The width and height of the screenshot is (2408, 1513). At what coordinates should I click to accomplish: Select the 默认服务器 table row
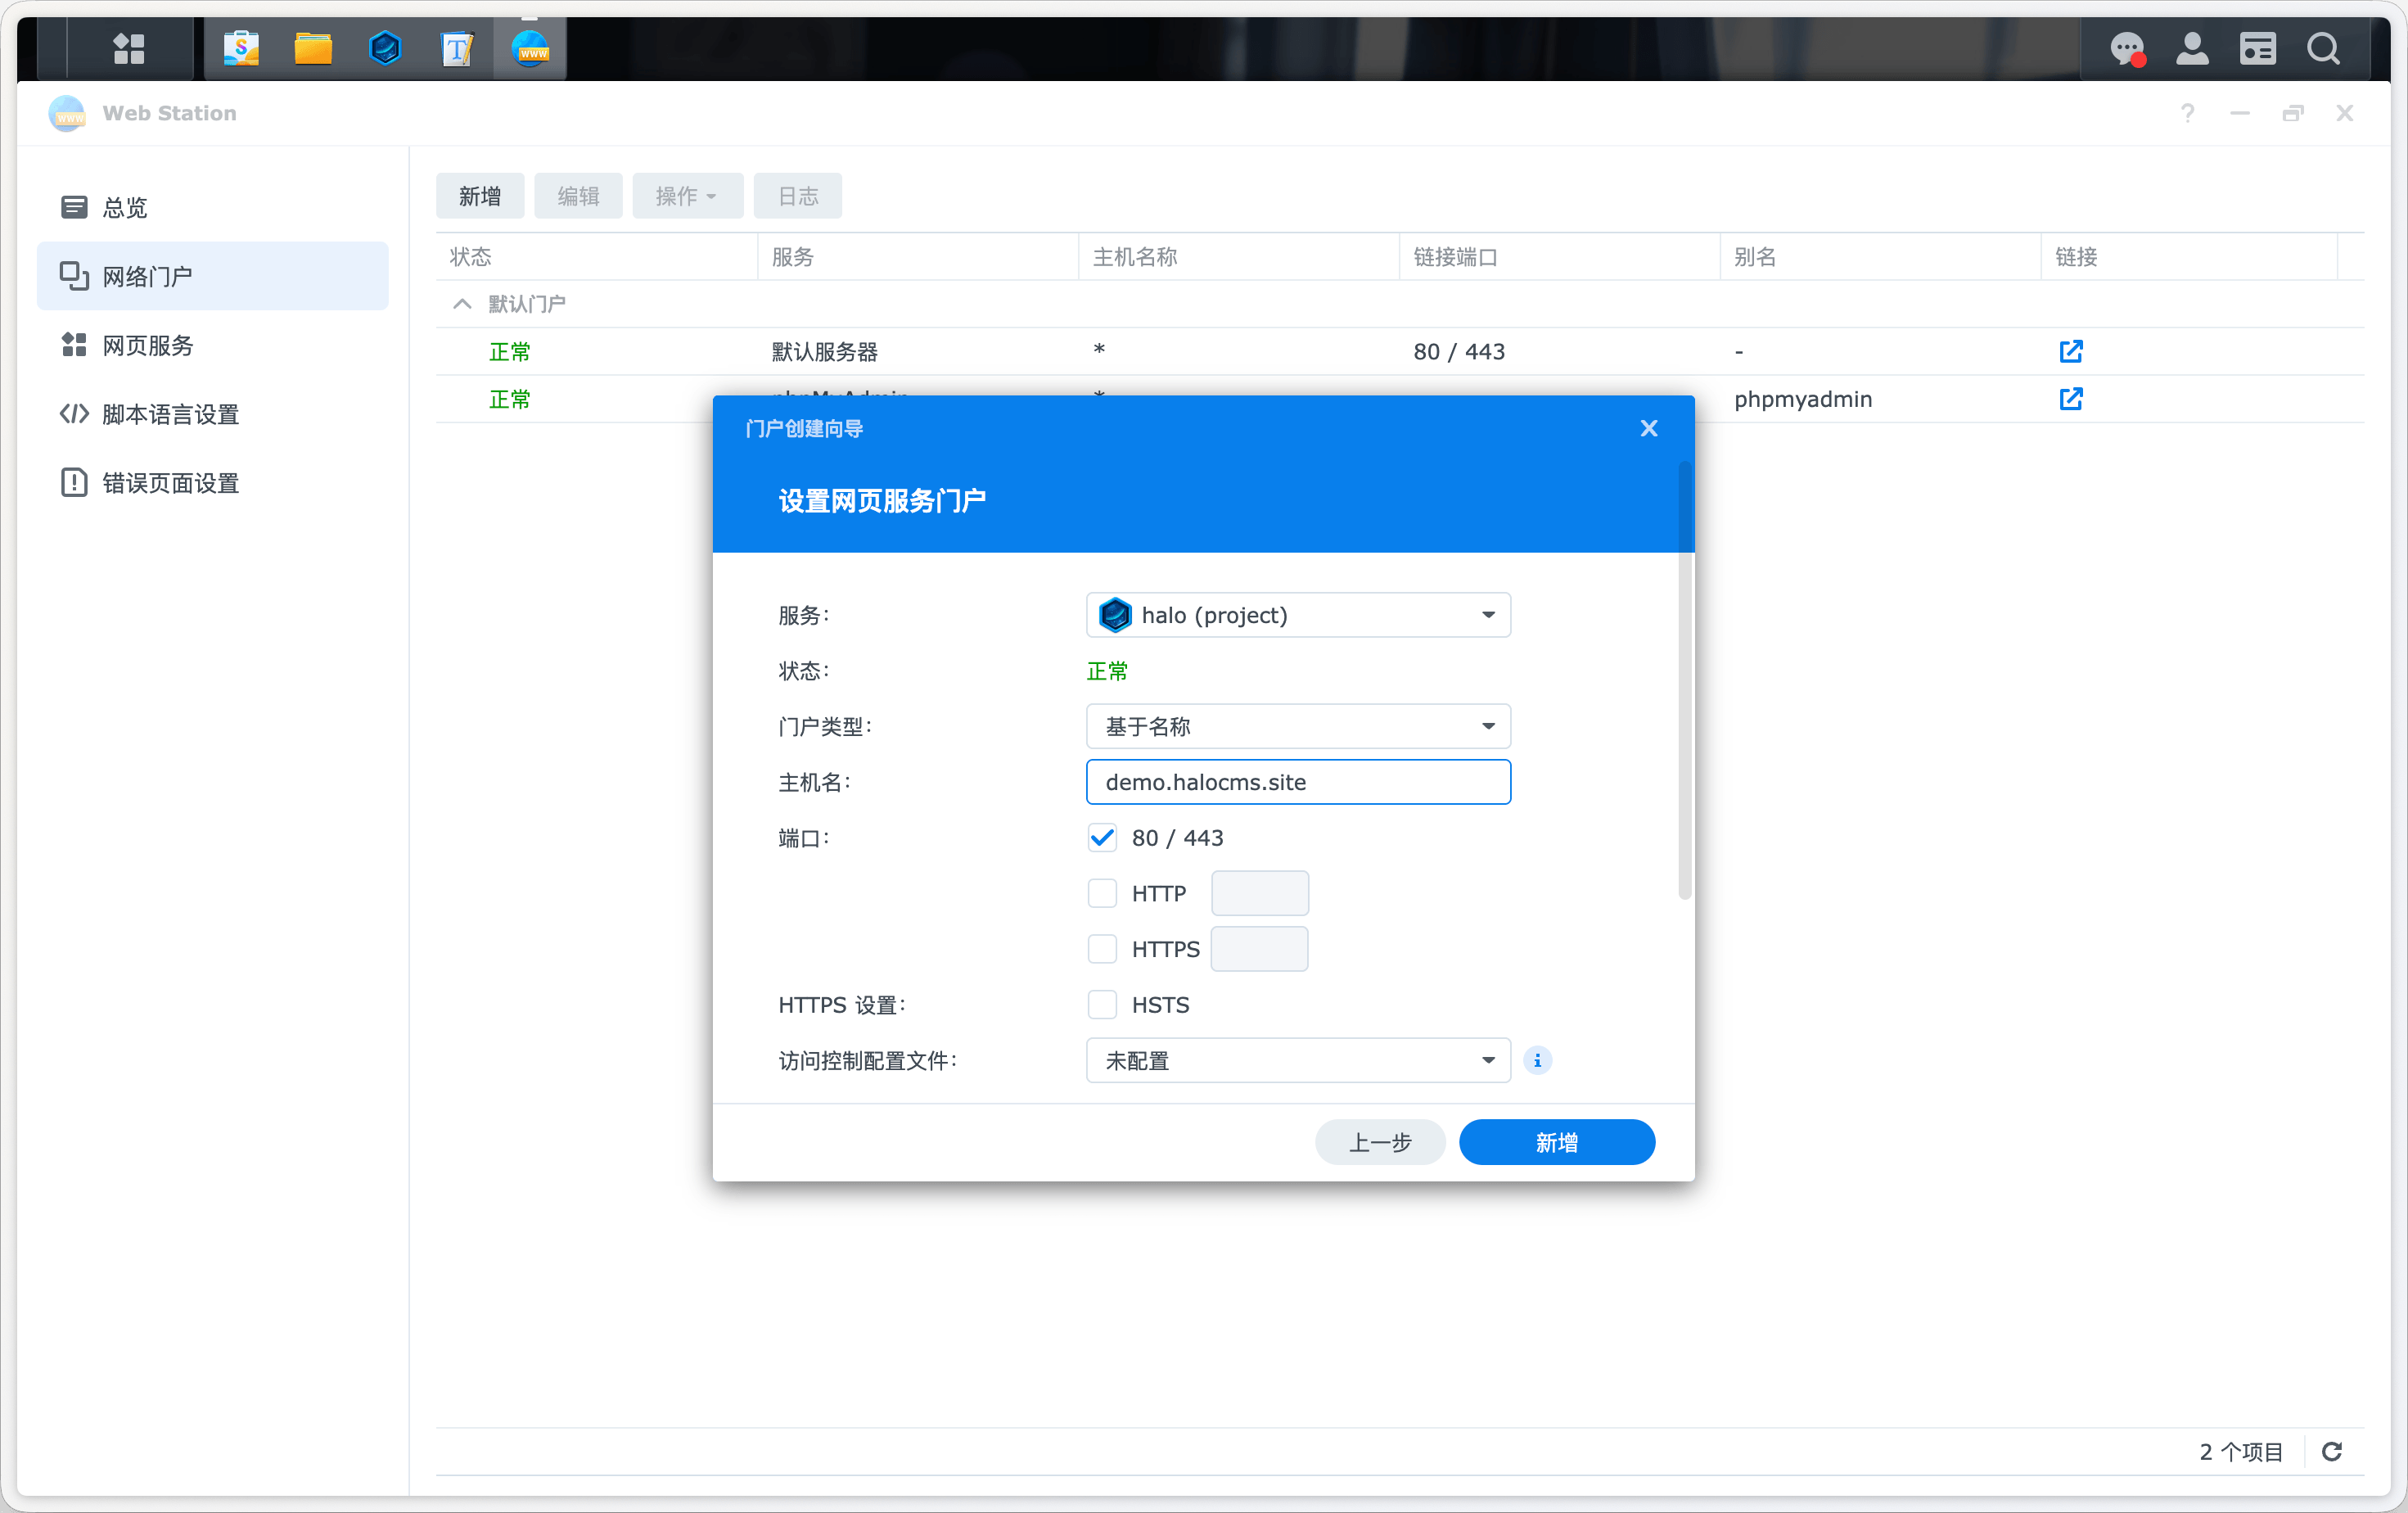pos(1400,351)
